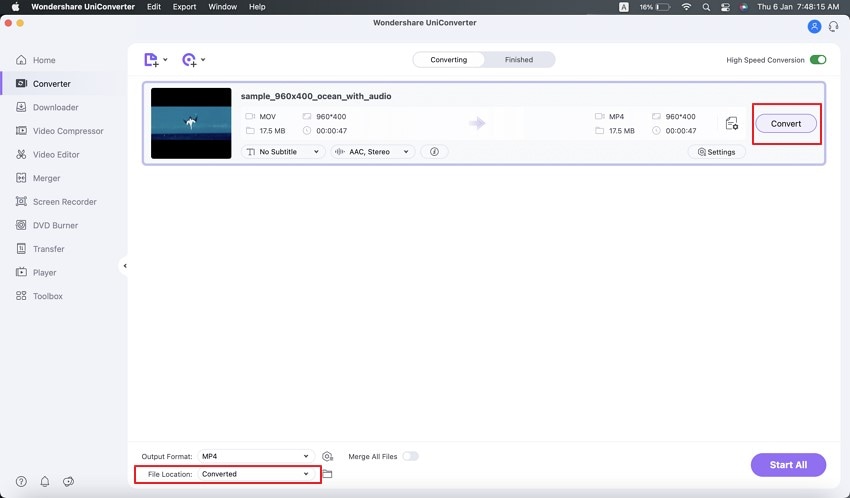The height and width of the screenshot is (498, 850).
Task: Click the file name sample_960x400_ocean_with_audio
Action: (x=316, y=96)
